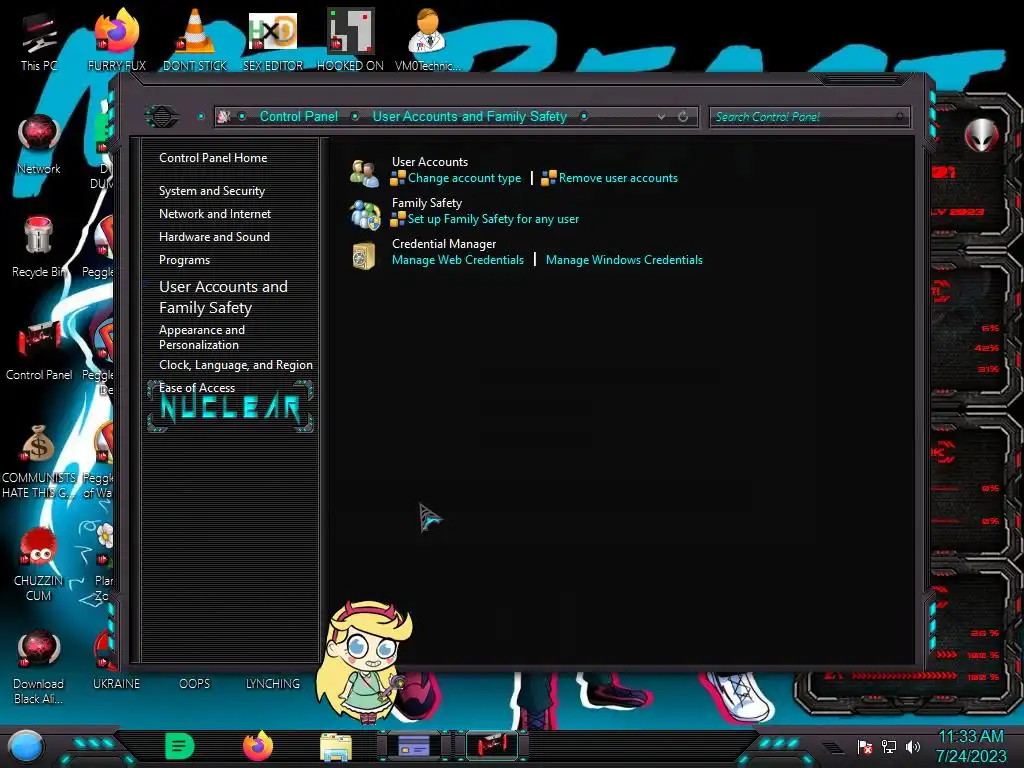1024x768 pixels.
Task: Click the shield icon beside Change account type
Action: [398, 178]
